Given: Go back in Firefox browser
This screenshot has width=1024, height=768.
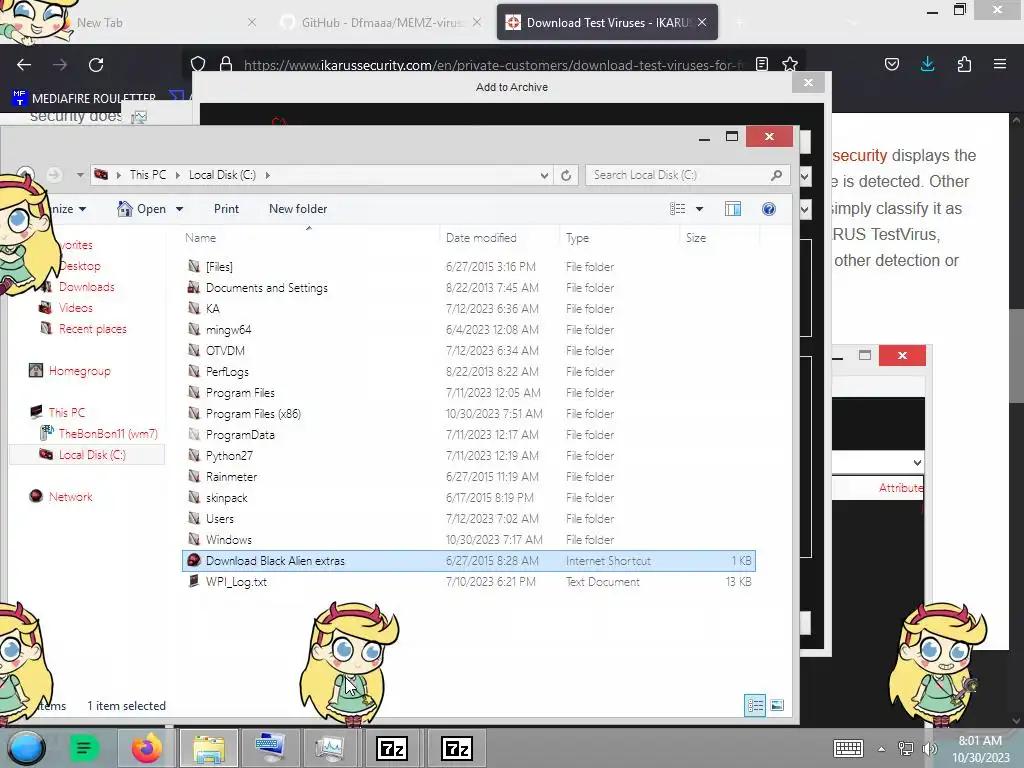Looking at the screenshot, I should click(24, 65).
